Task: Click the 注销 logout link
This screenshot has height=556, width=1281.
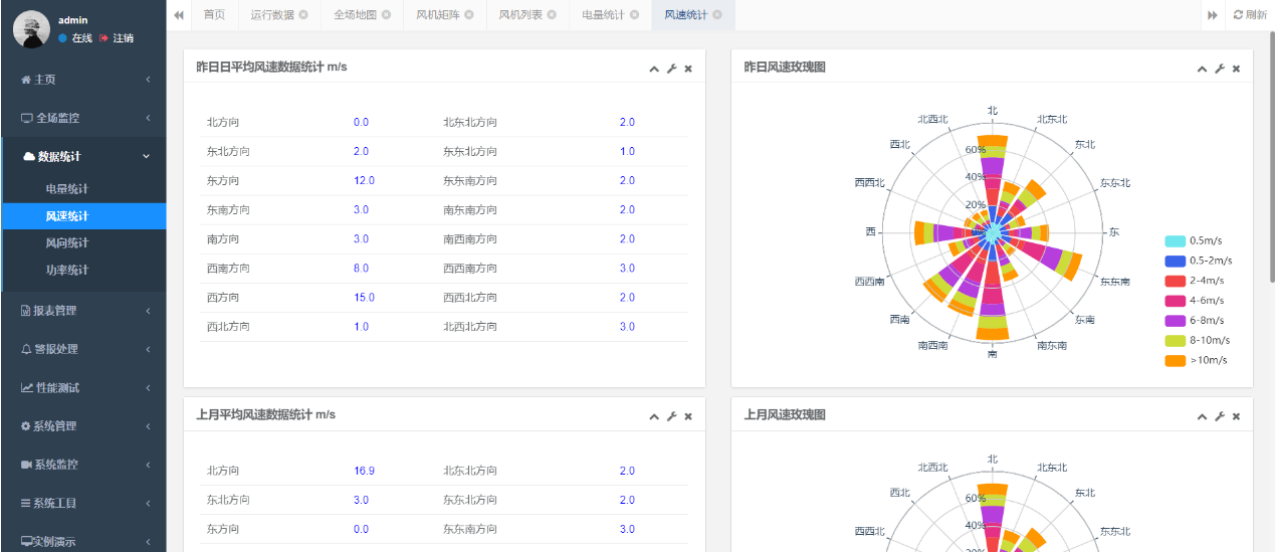Action: click(x=116, y=38)
